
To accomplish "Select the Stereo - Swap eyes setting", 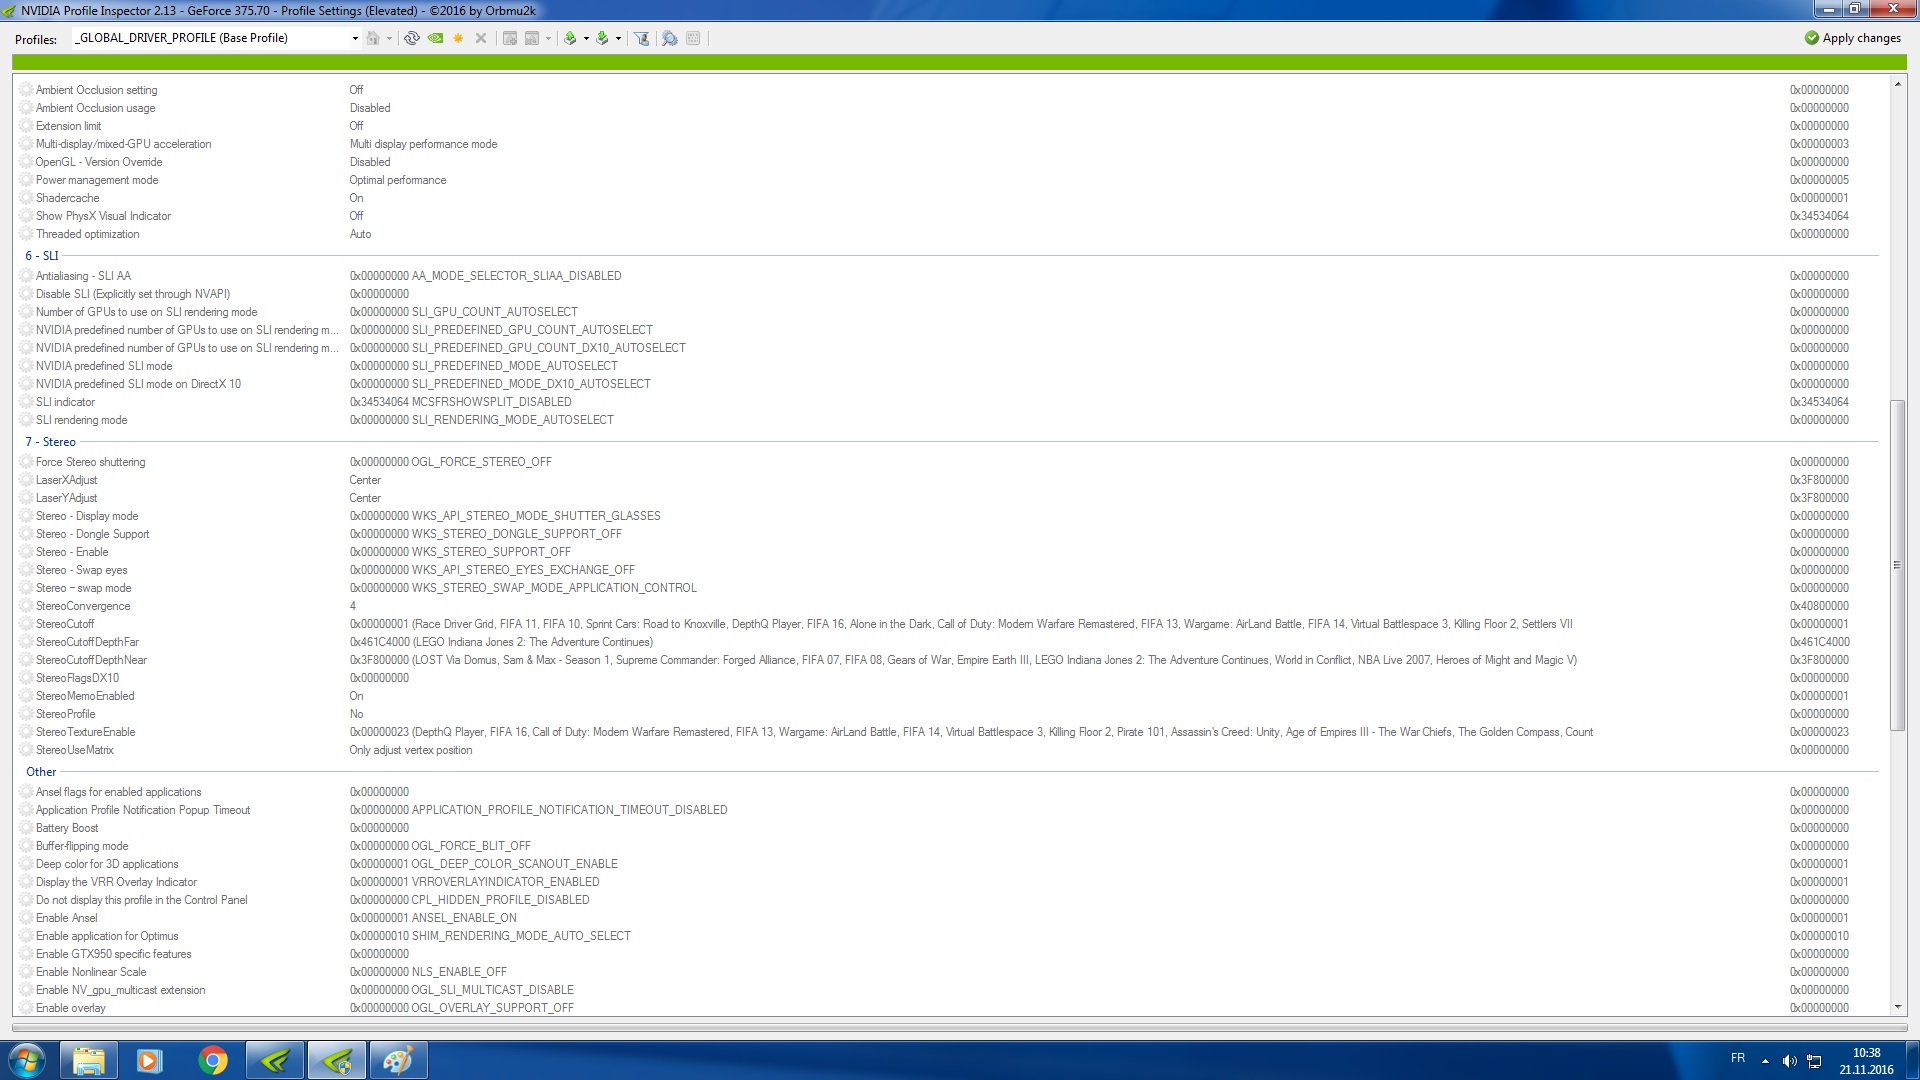I will (x=948, y=570).
